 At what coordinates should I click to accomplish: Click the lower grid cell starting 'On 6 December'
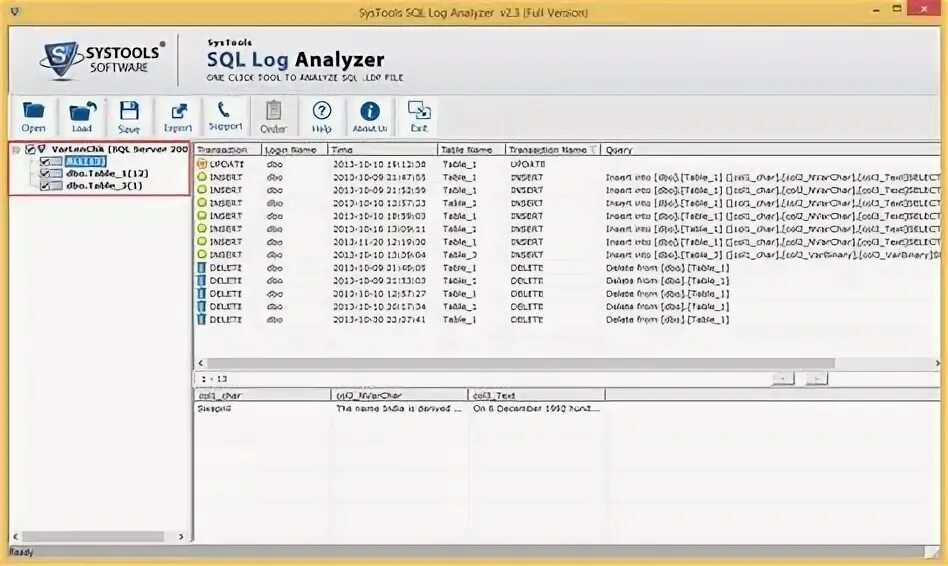(536, 409)
